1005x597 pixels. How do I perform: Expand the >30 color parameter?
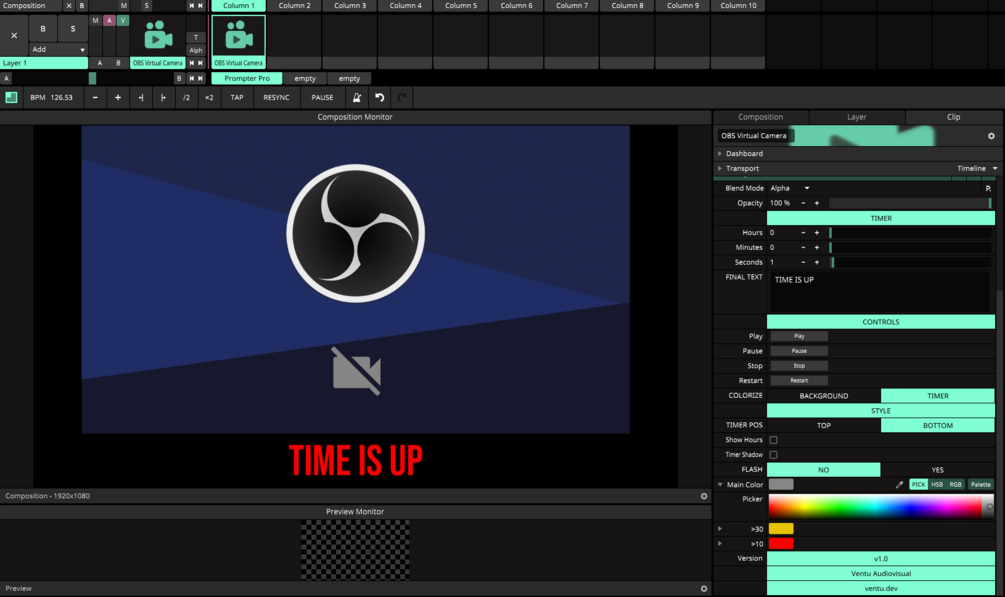point(720,529)
